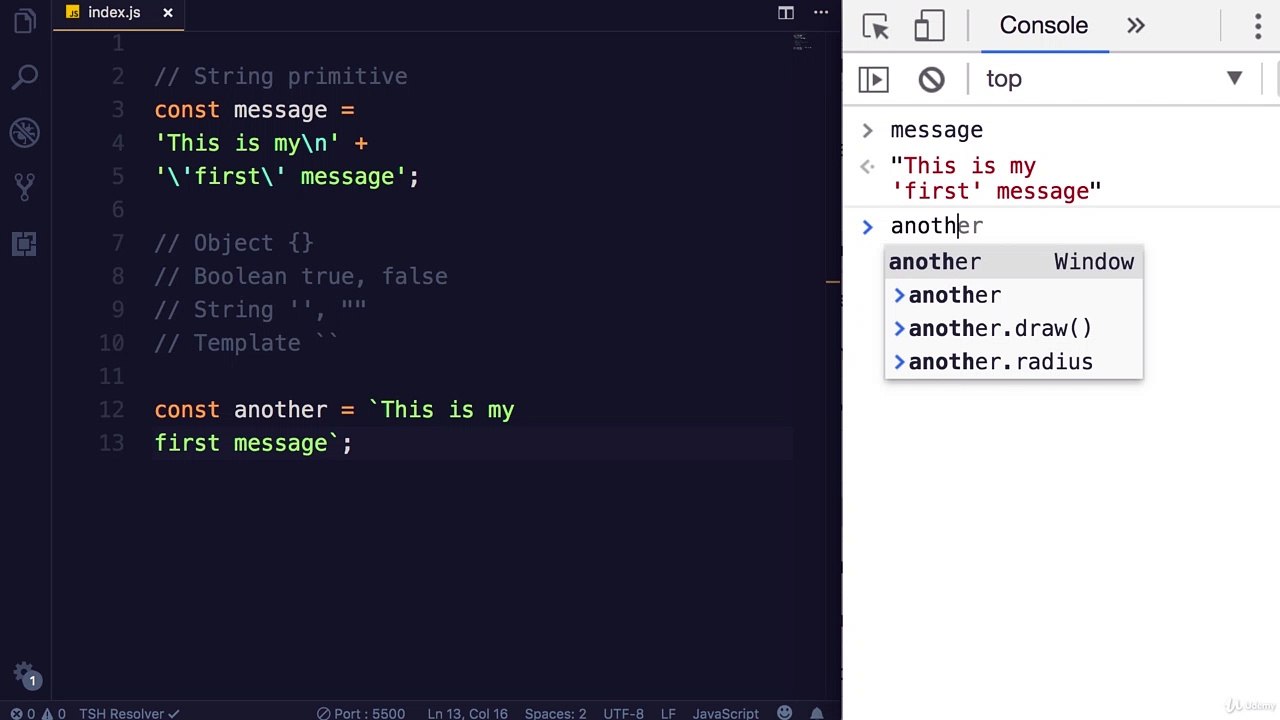This screenshot has width=1280, height=720.
Task: Open the errors and warnings count in status bar
Action: (38, 713)
